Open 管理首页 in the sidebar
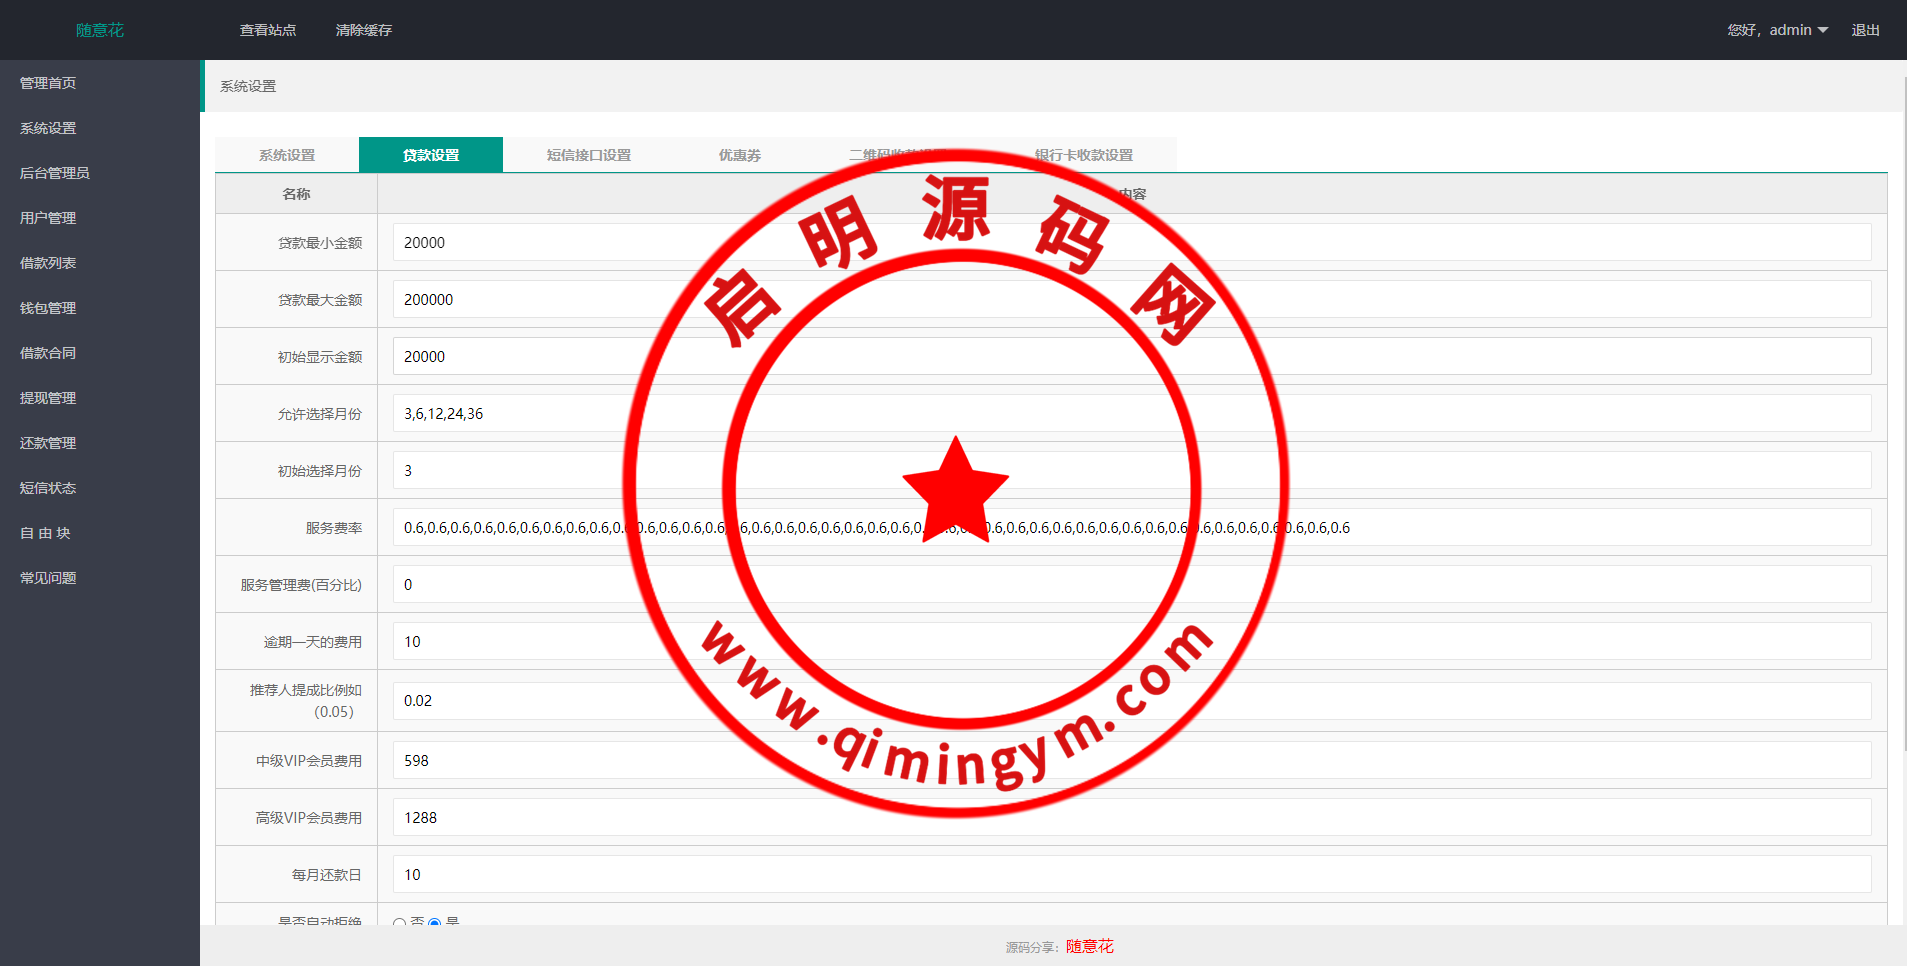The height and width of the screenshot is (966, 1907). click(x=48, y=83)
